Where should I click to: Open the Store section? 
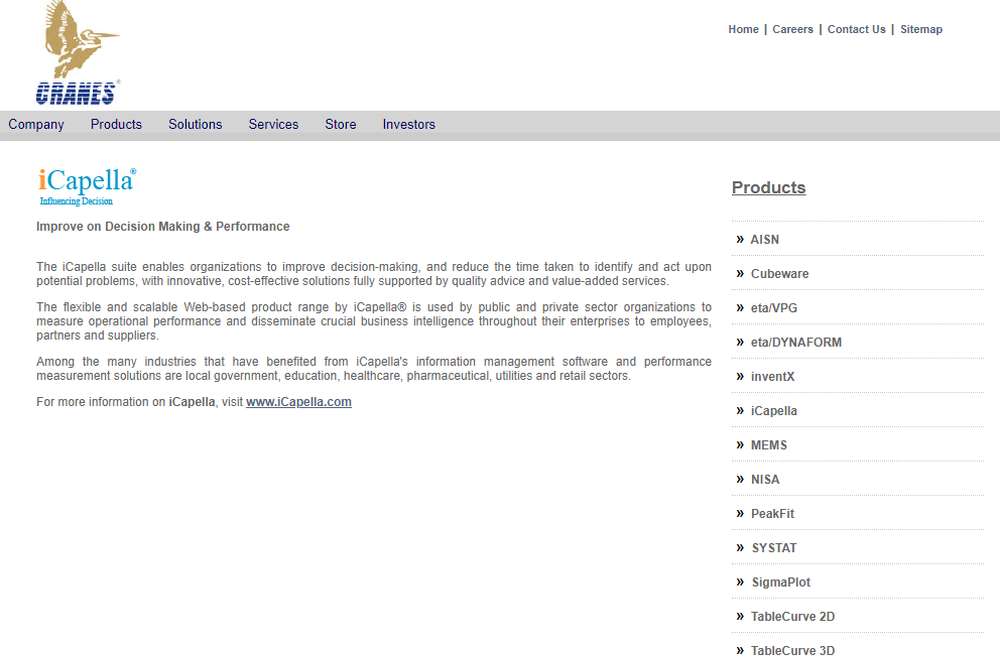(340, 124)
